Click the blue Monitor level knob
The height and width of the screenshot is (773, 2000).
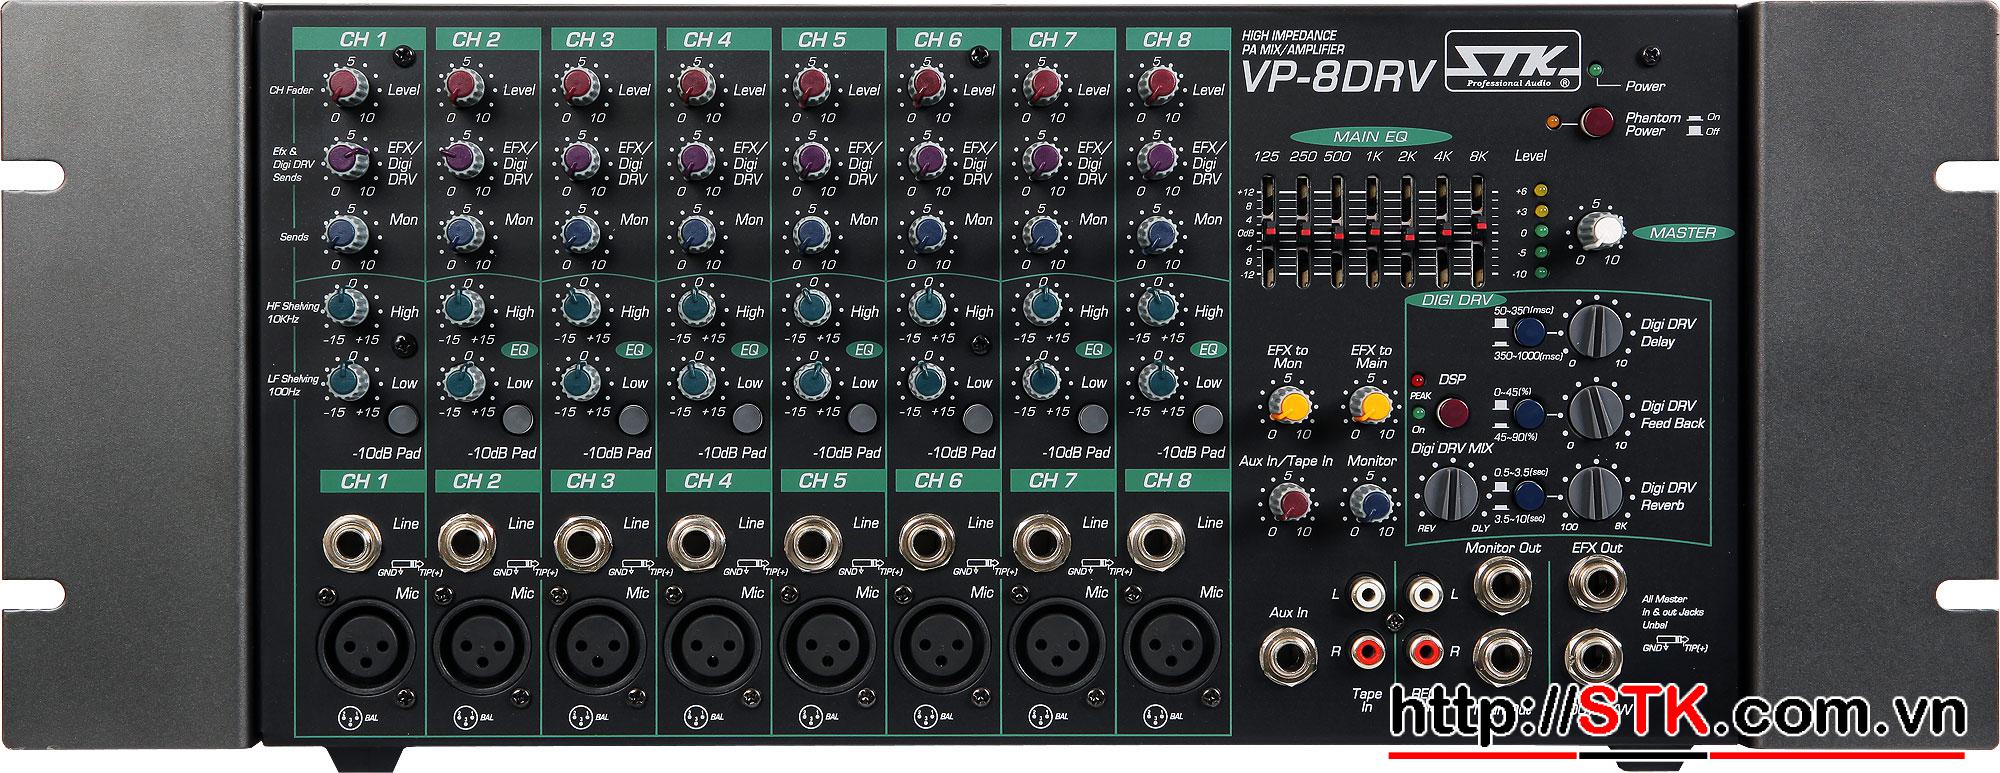click(1371, 501)
